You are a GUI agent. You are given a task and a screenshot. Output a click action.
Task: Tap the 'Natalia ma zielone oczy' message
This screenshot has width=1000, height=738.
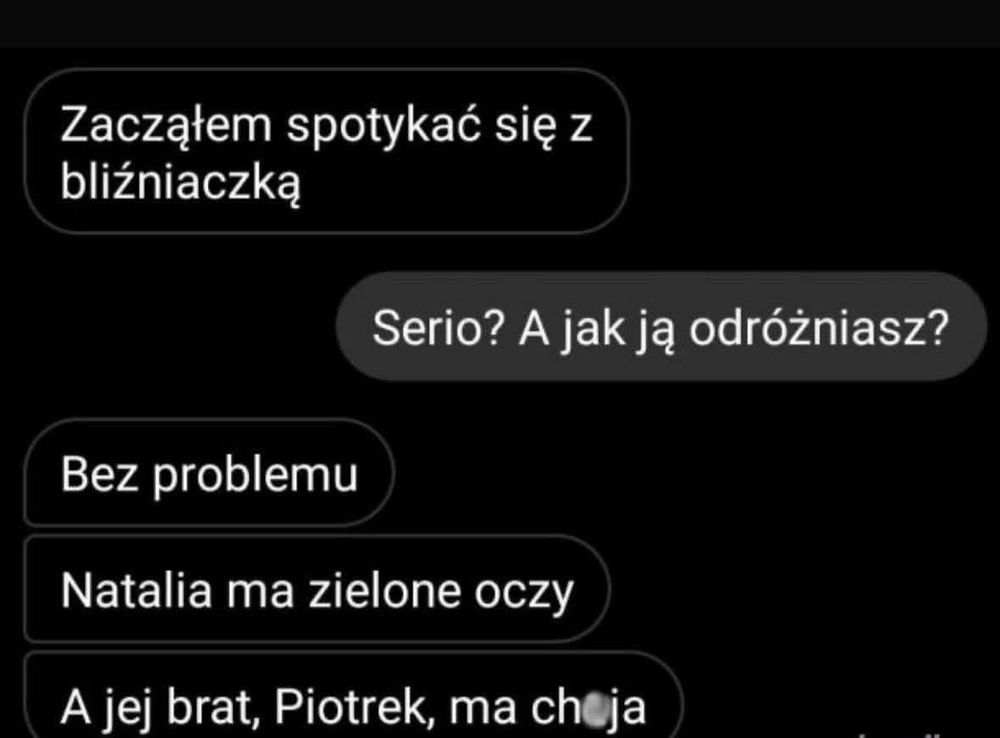tap(317, 589)
